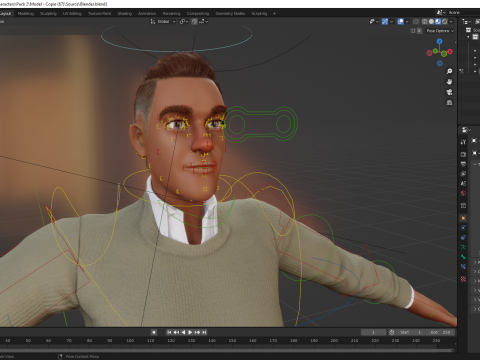
Task: Open the overlays options dropdown arrow
Action: coord(407,22)
